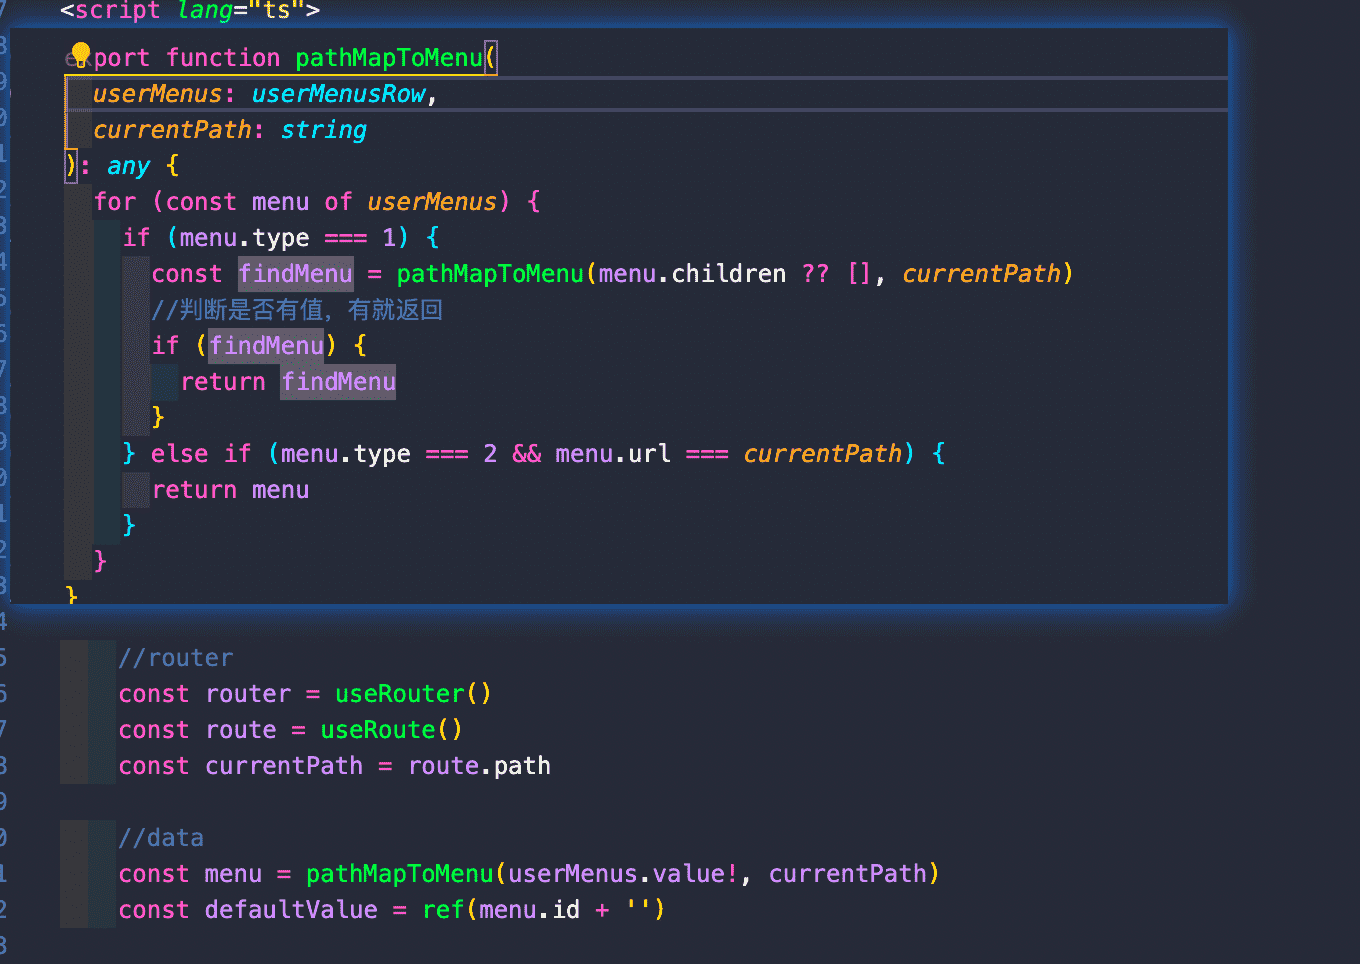
Task: Click the script lang="ts" opening tag
Action: [190, 11]
